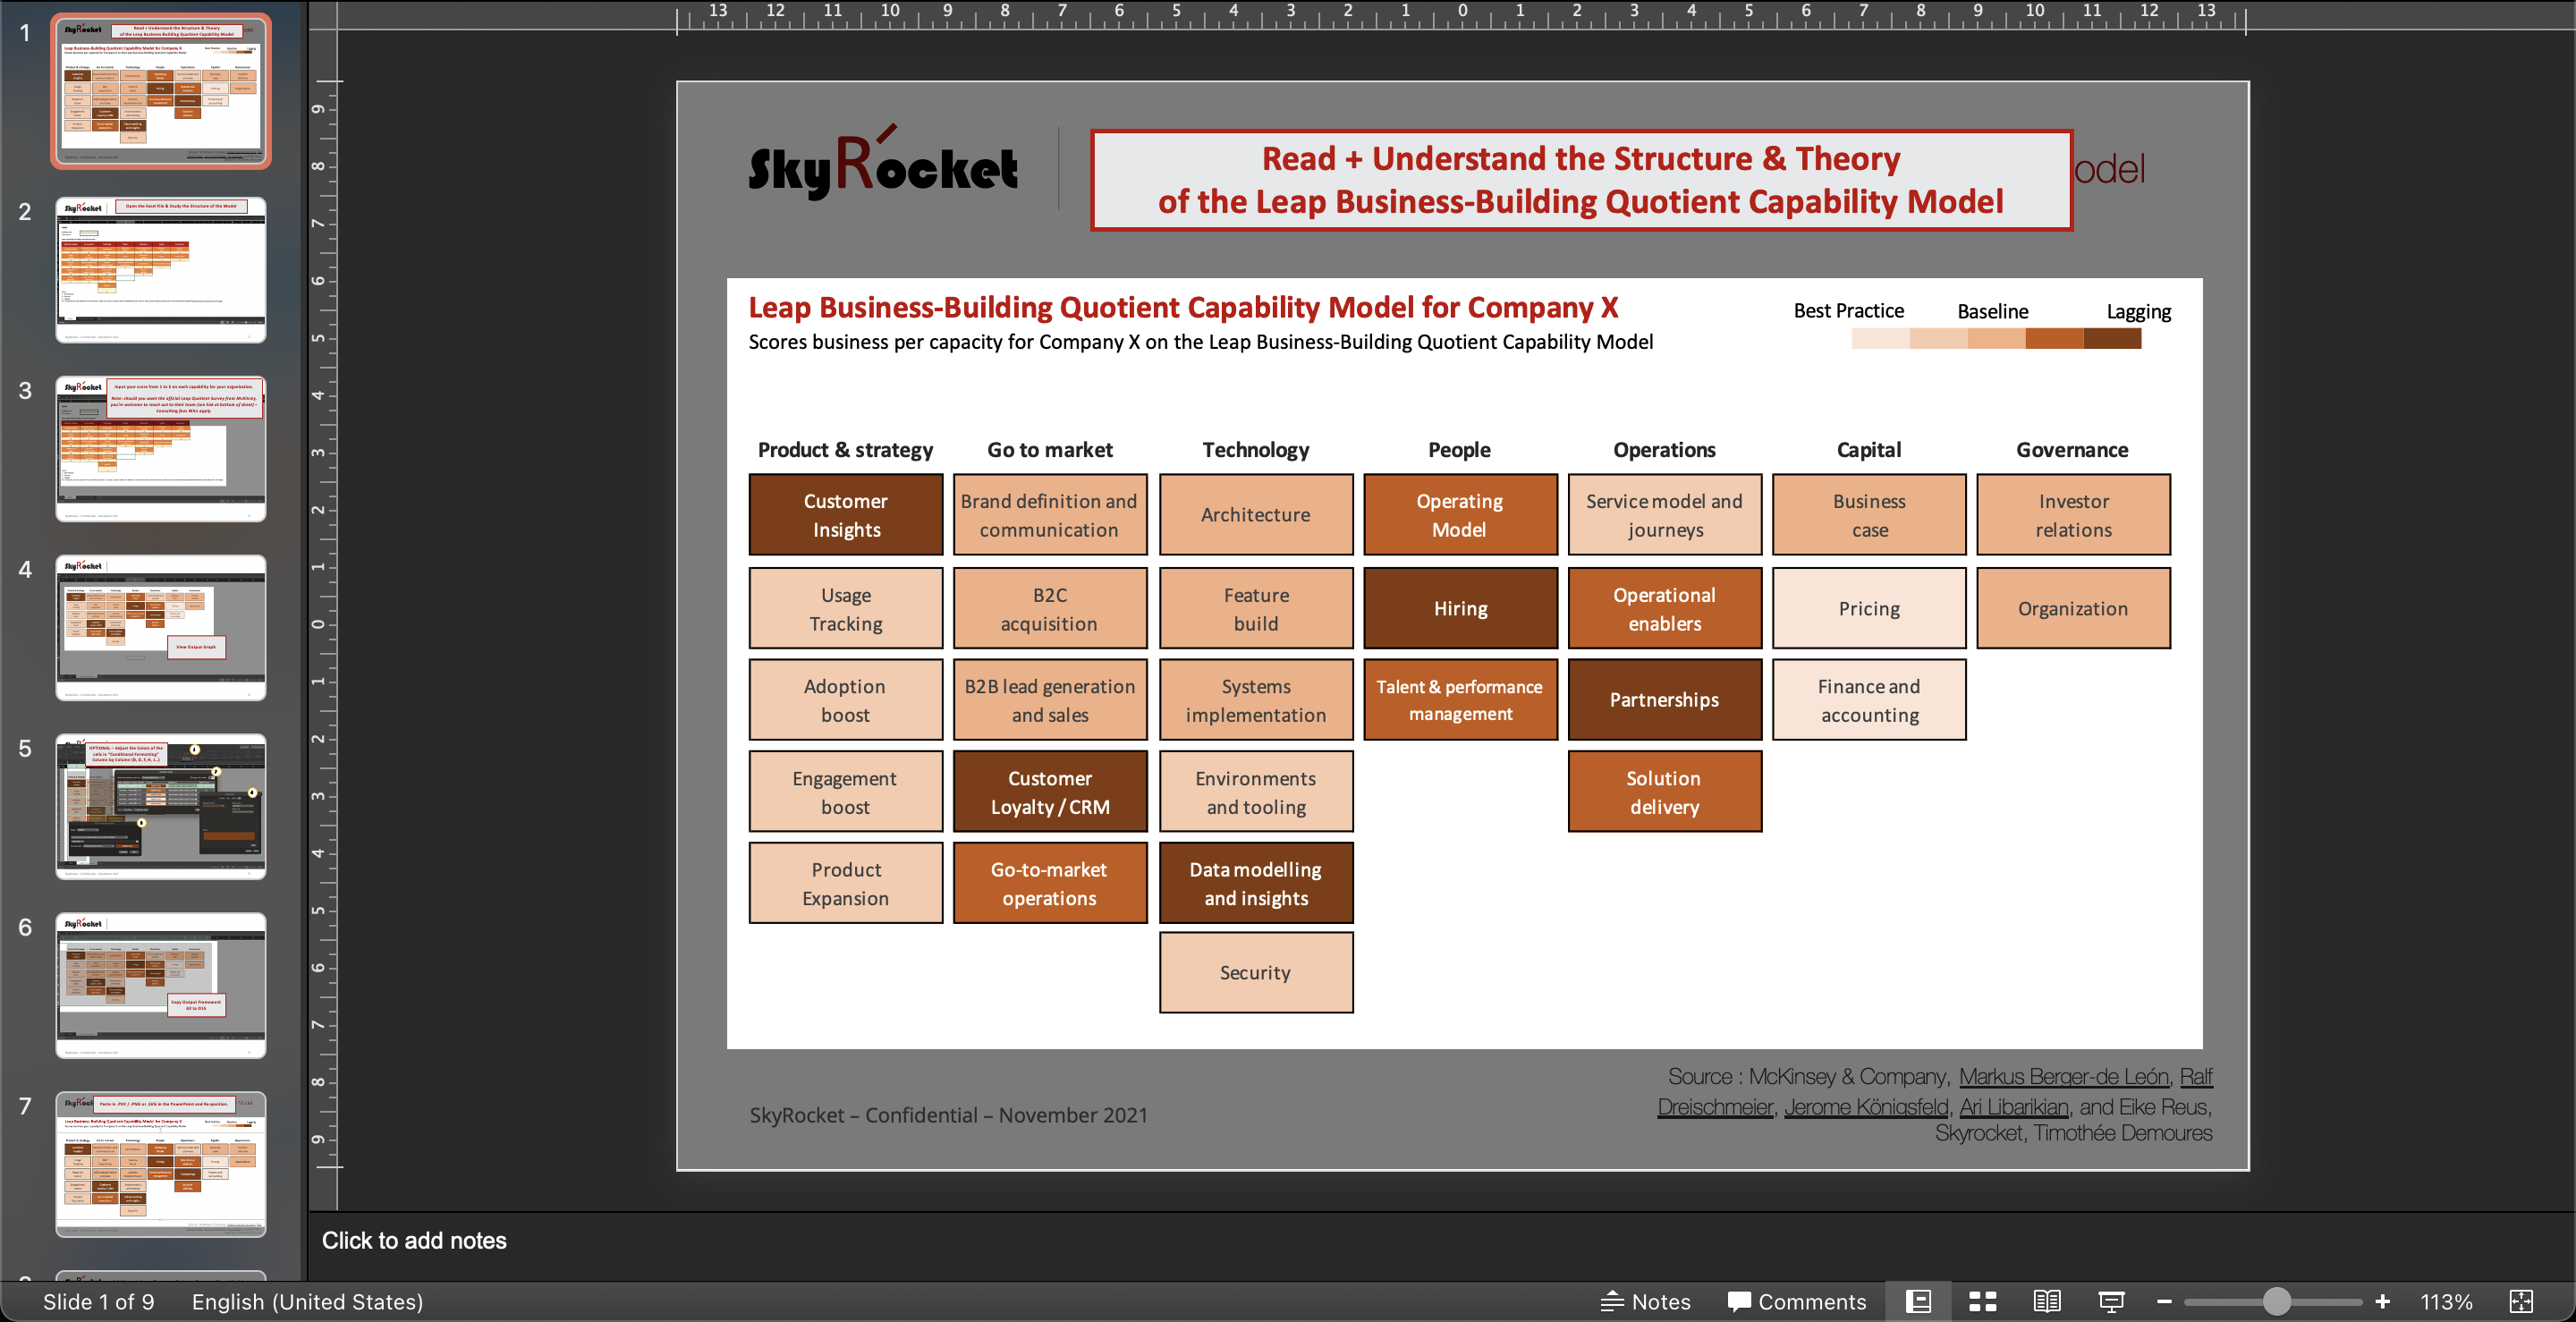Click the 'Customer Loyalty / CRM' box
The height and width of the screenshot is (1322, 2576).
tap(1050, 791)
